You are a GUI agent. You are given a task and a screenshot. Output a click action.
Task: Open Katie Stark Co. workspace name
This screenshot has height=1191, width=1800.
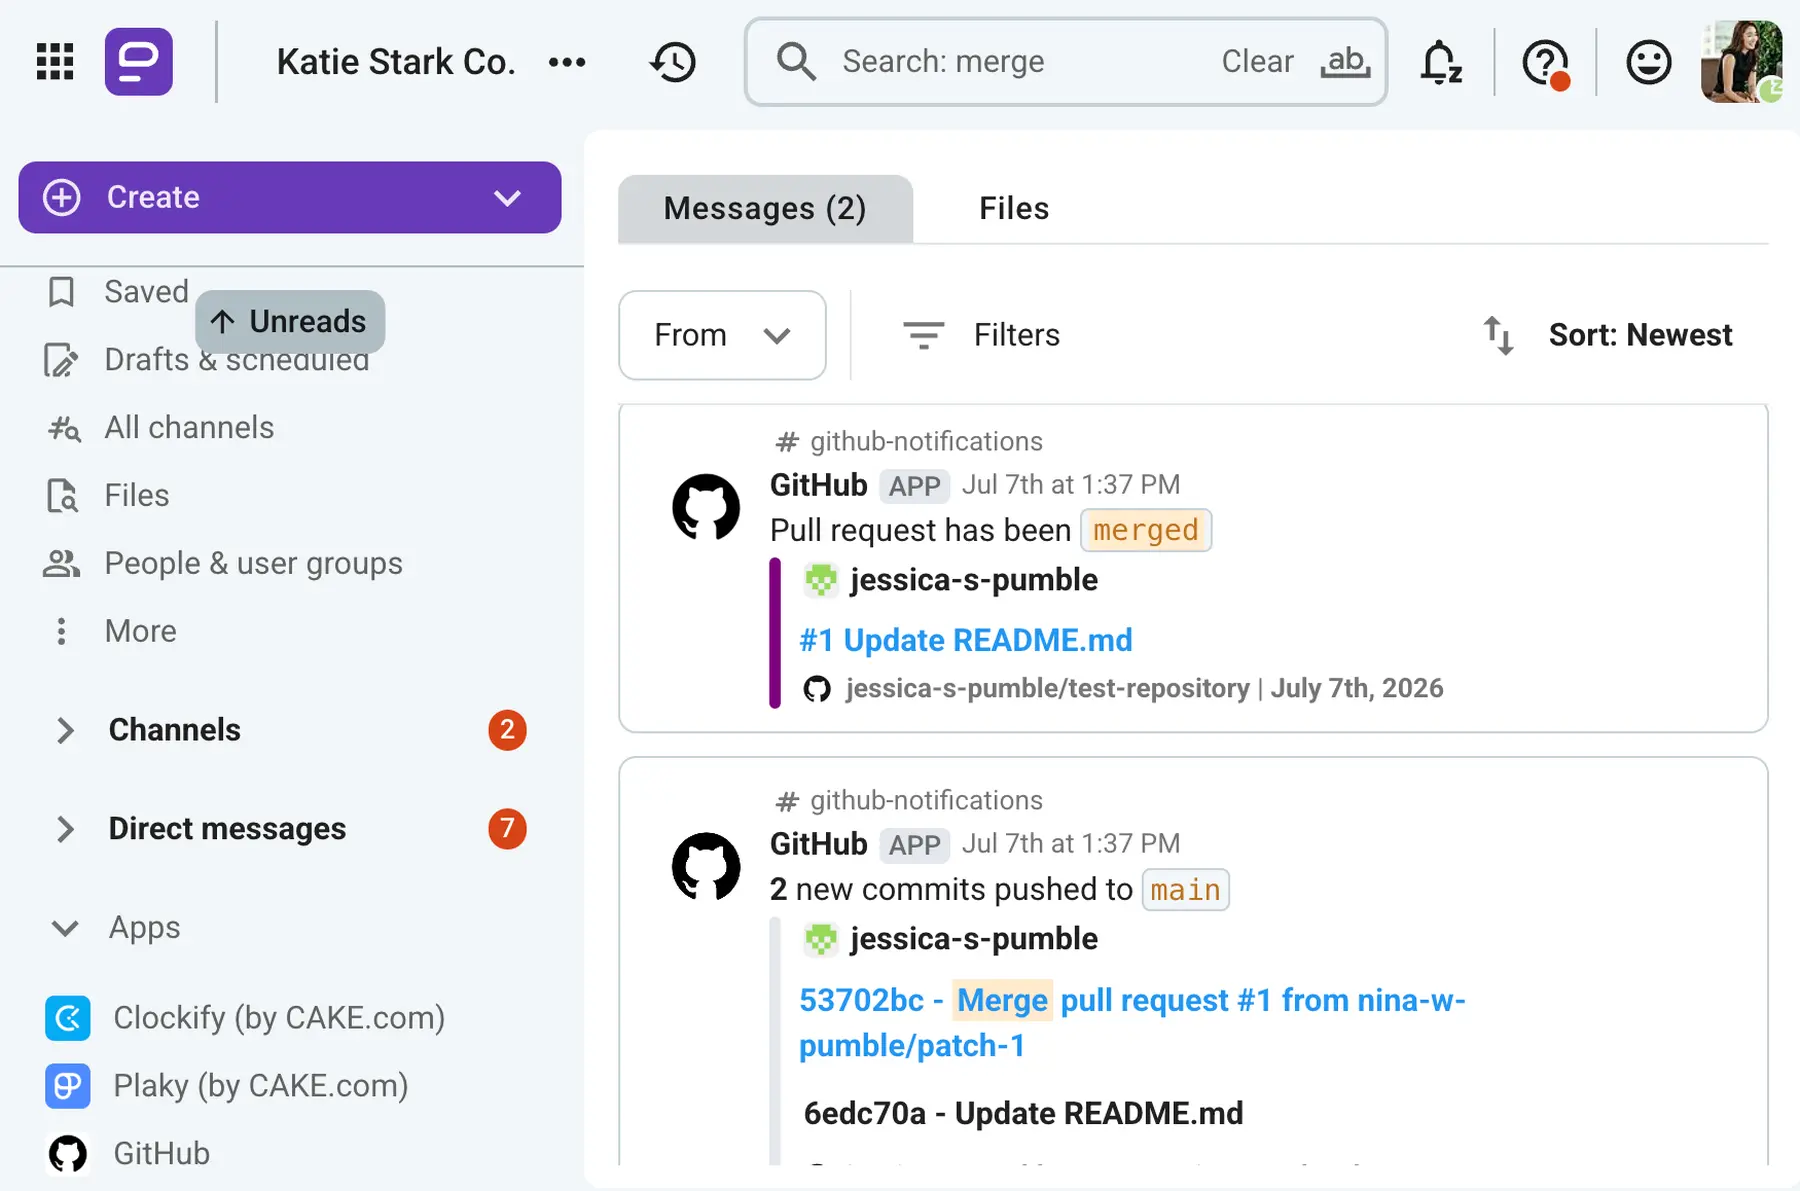click(396, 62)
